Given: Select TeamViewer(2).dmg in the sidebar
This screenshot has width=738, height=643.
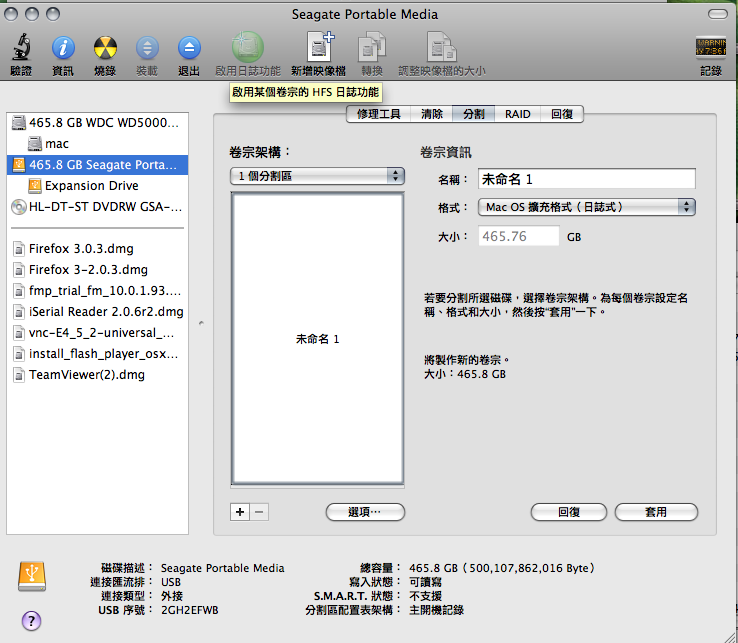Looking at the screenshot, I should click(97, 375).
